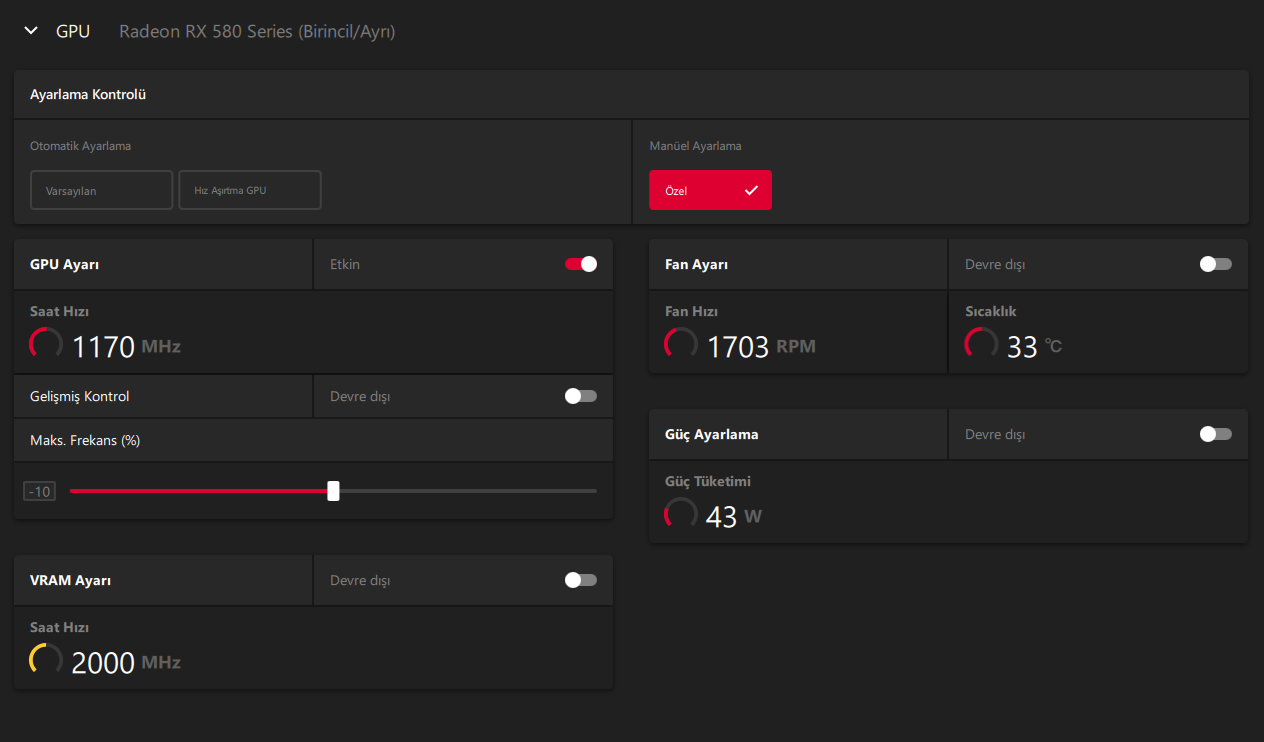This screenshot has width=1264, height=742.
Task: Select the Varsayılan automatic tuning button
Action: [102, 190]
